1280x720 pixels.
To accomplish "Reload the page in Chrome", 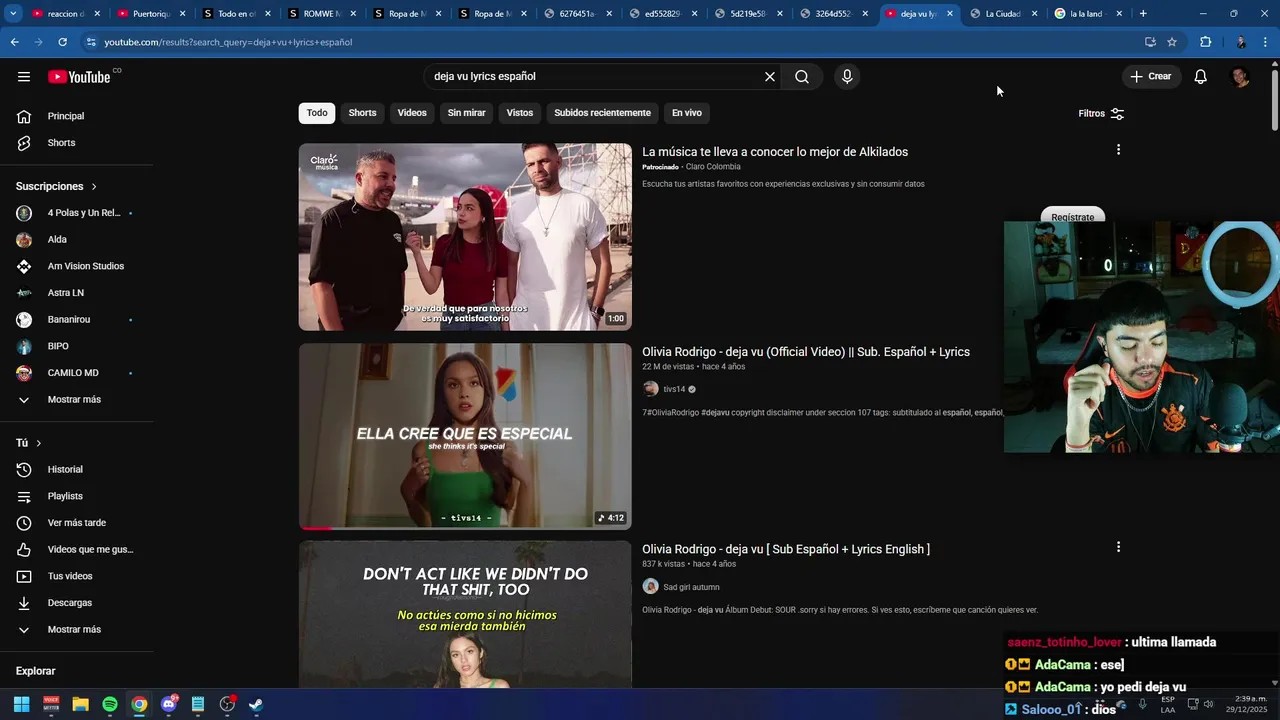I will (x=62, y=42).
